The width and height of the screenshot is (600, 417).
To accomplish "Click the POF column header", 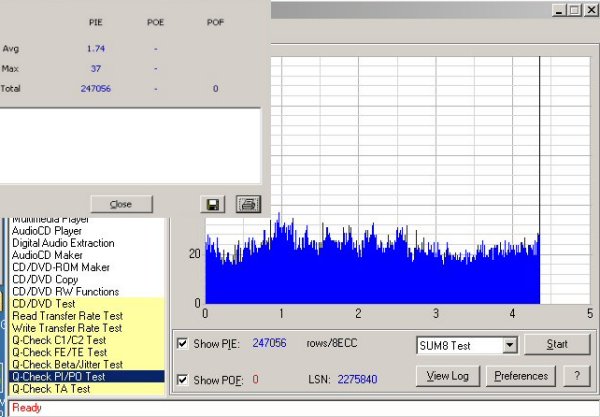I will pos(215,22).
